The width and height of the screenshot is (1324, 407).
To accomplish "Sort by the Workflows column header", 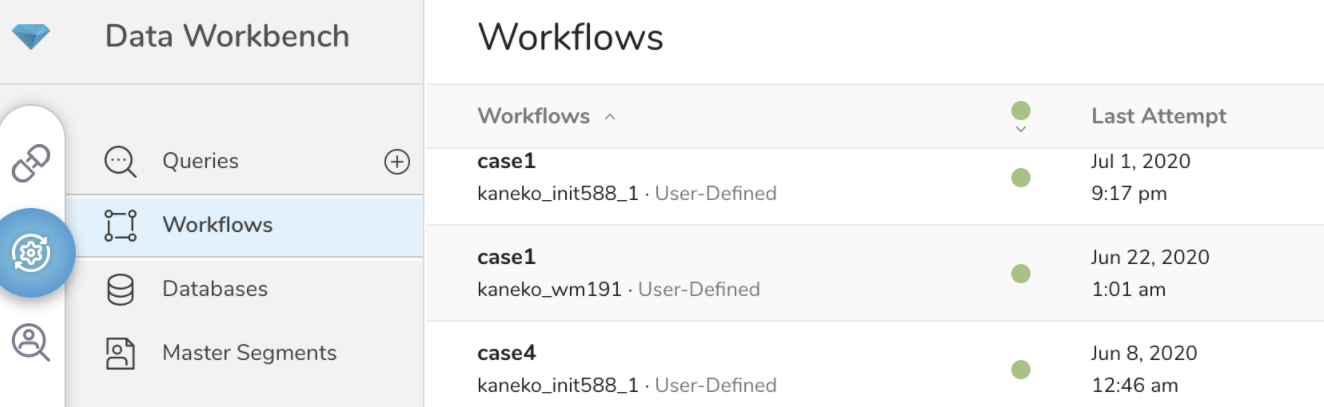I will coord(534,116).
